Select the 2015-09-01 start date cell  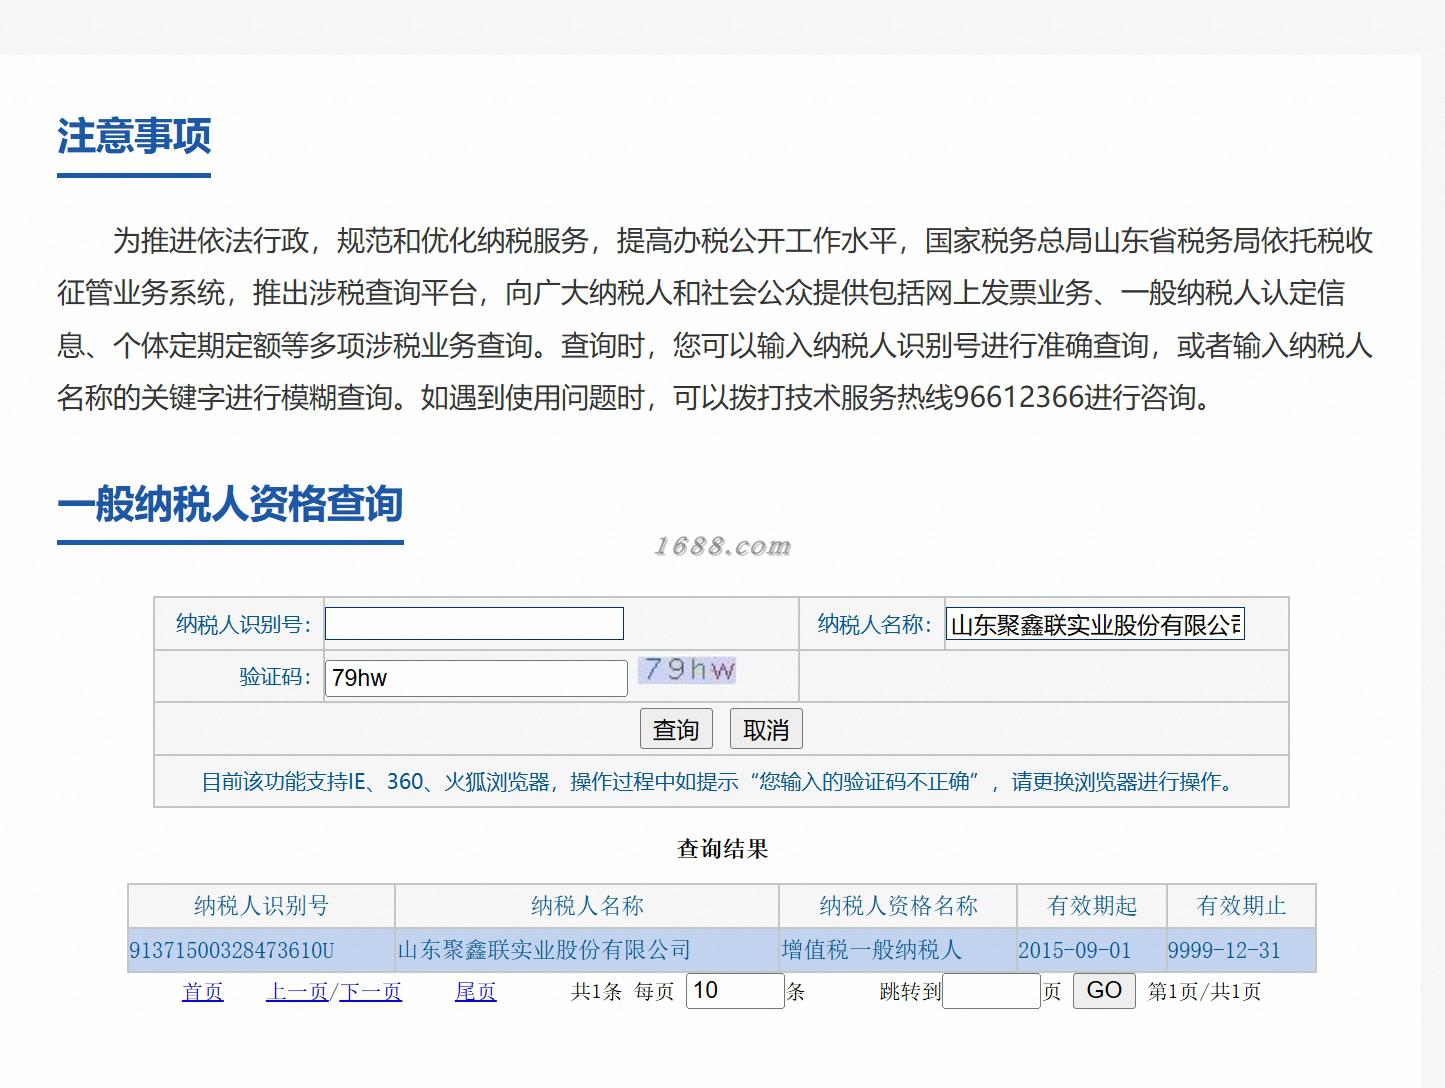[1091, 950]
